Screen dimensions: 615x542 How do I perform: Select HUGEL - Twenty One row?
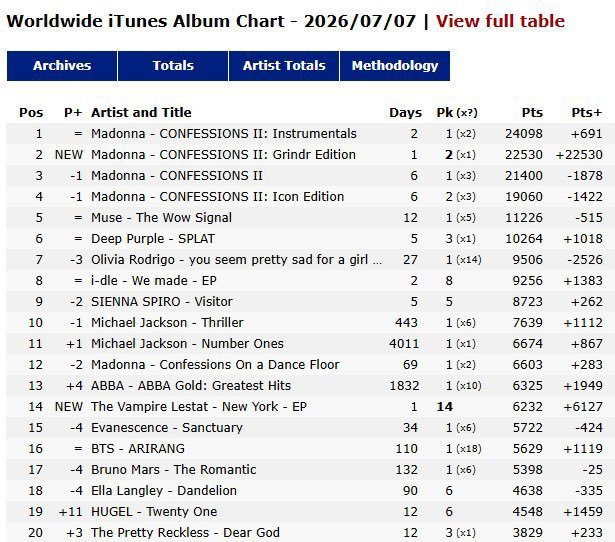[x=310, y=512]
